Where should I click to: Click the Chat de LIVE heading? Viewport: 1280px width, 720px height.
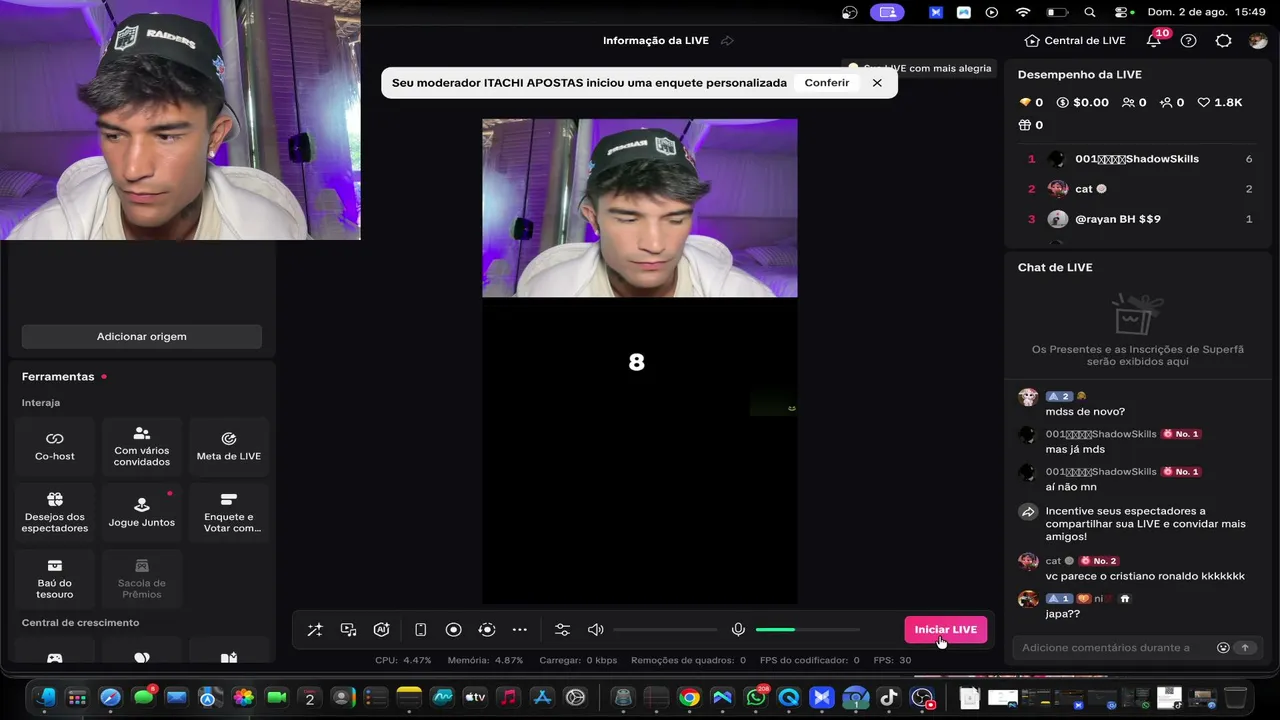point(1055,267)
